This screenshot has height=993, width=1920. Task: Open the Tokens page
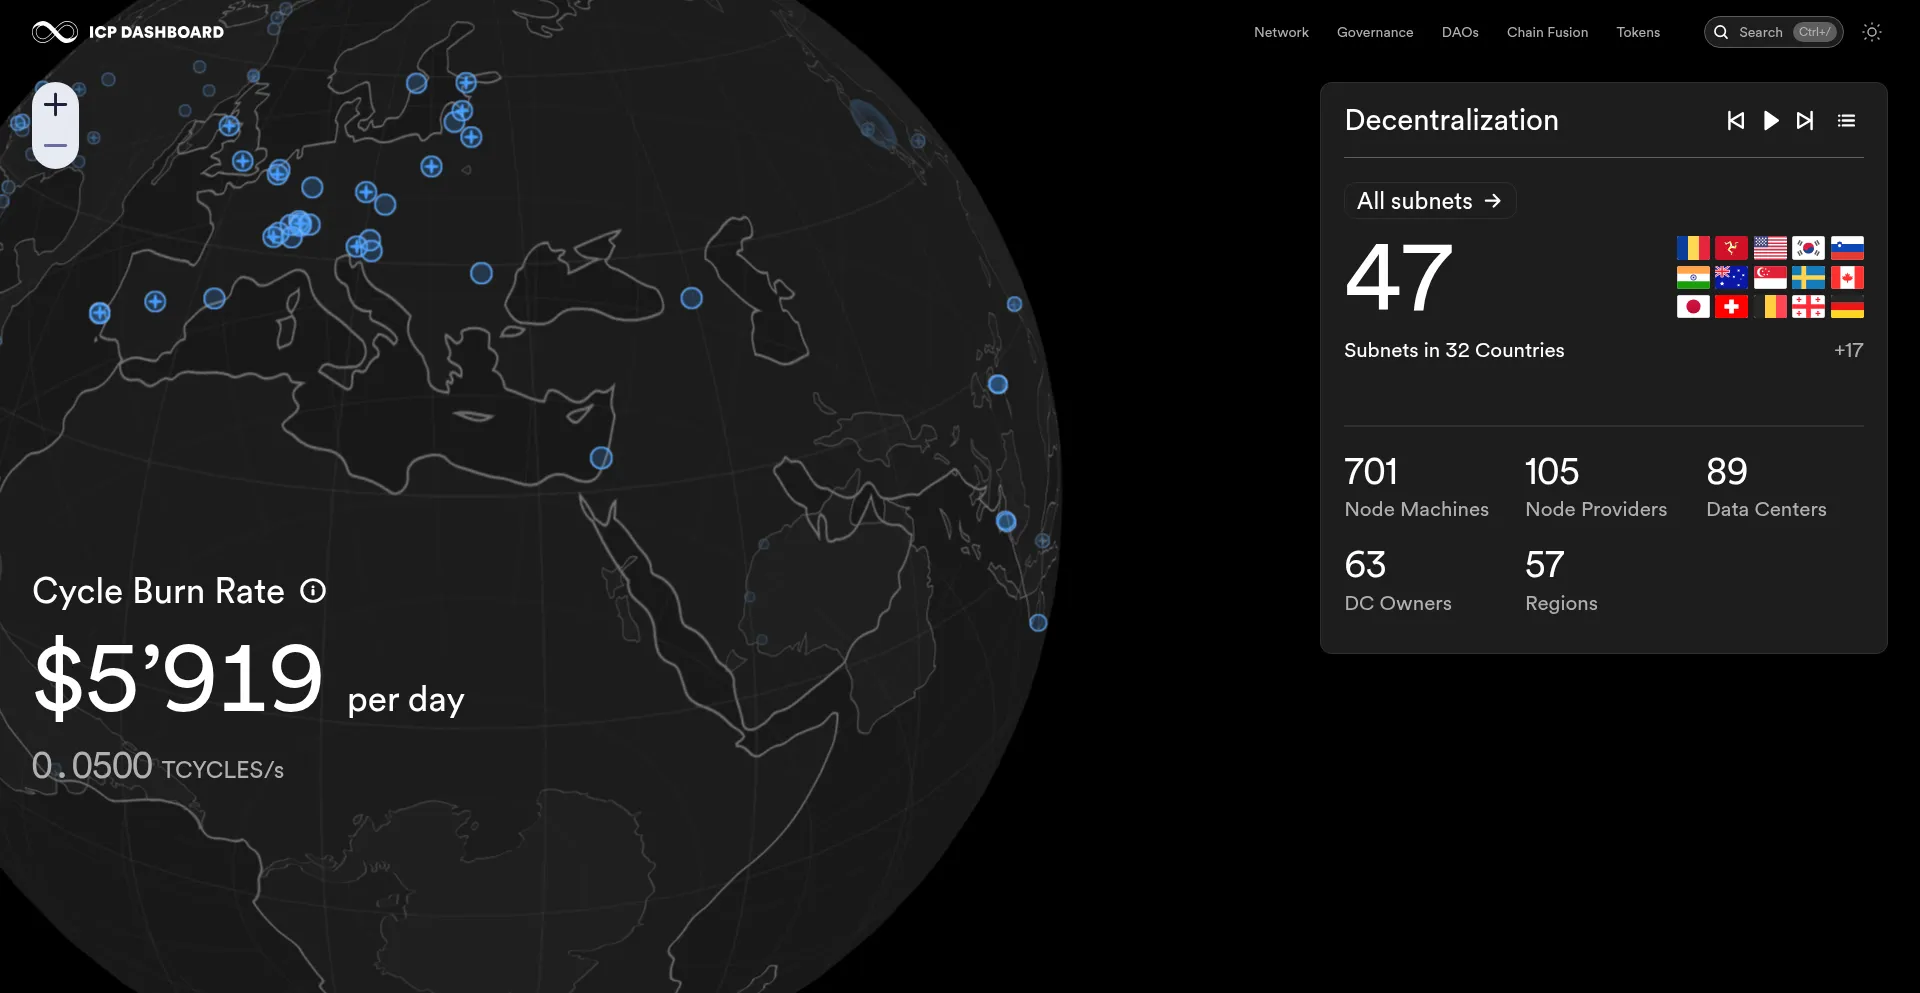tap(1638, 32)
